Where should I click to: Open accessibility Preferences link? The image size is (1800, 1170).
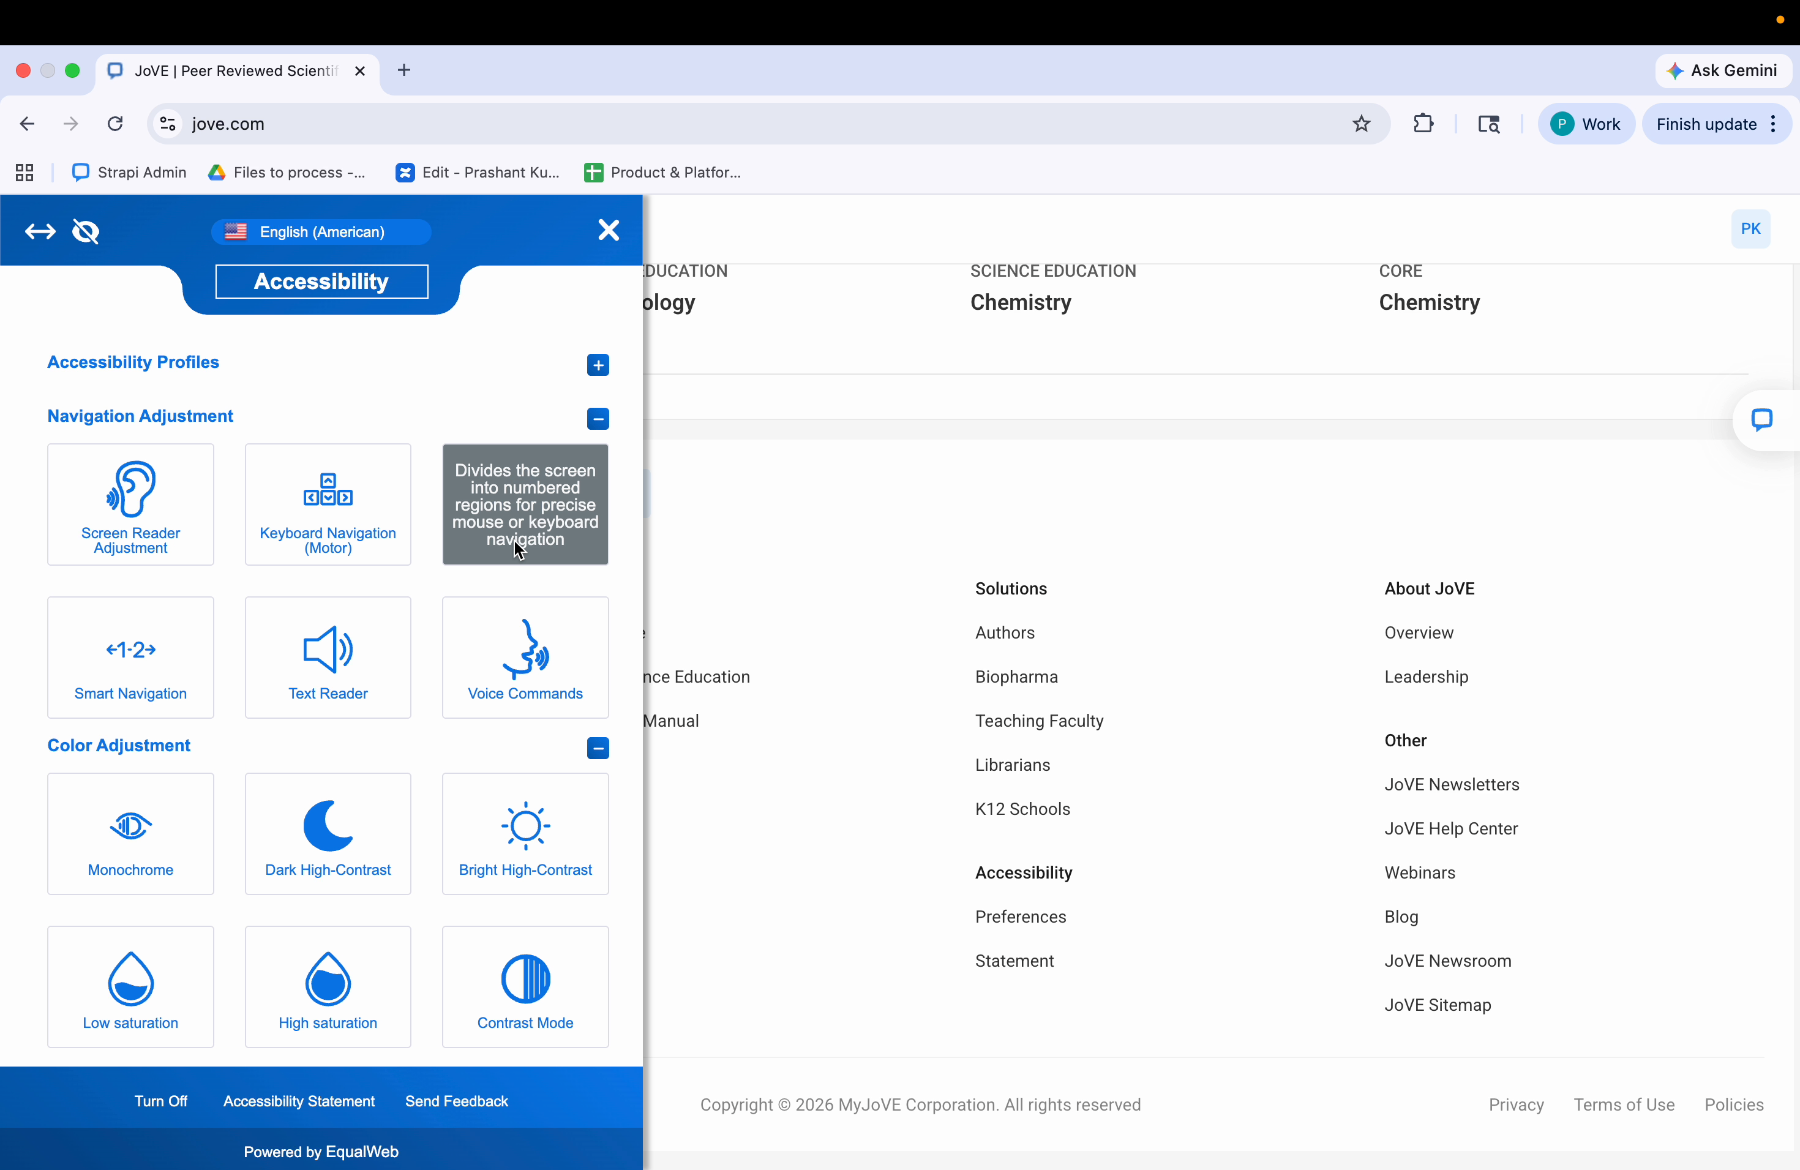[x=1021, y=917]
